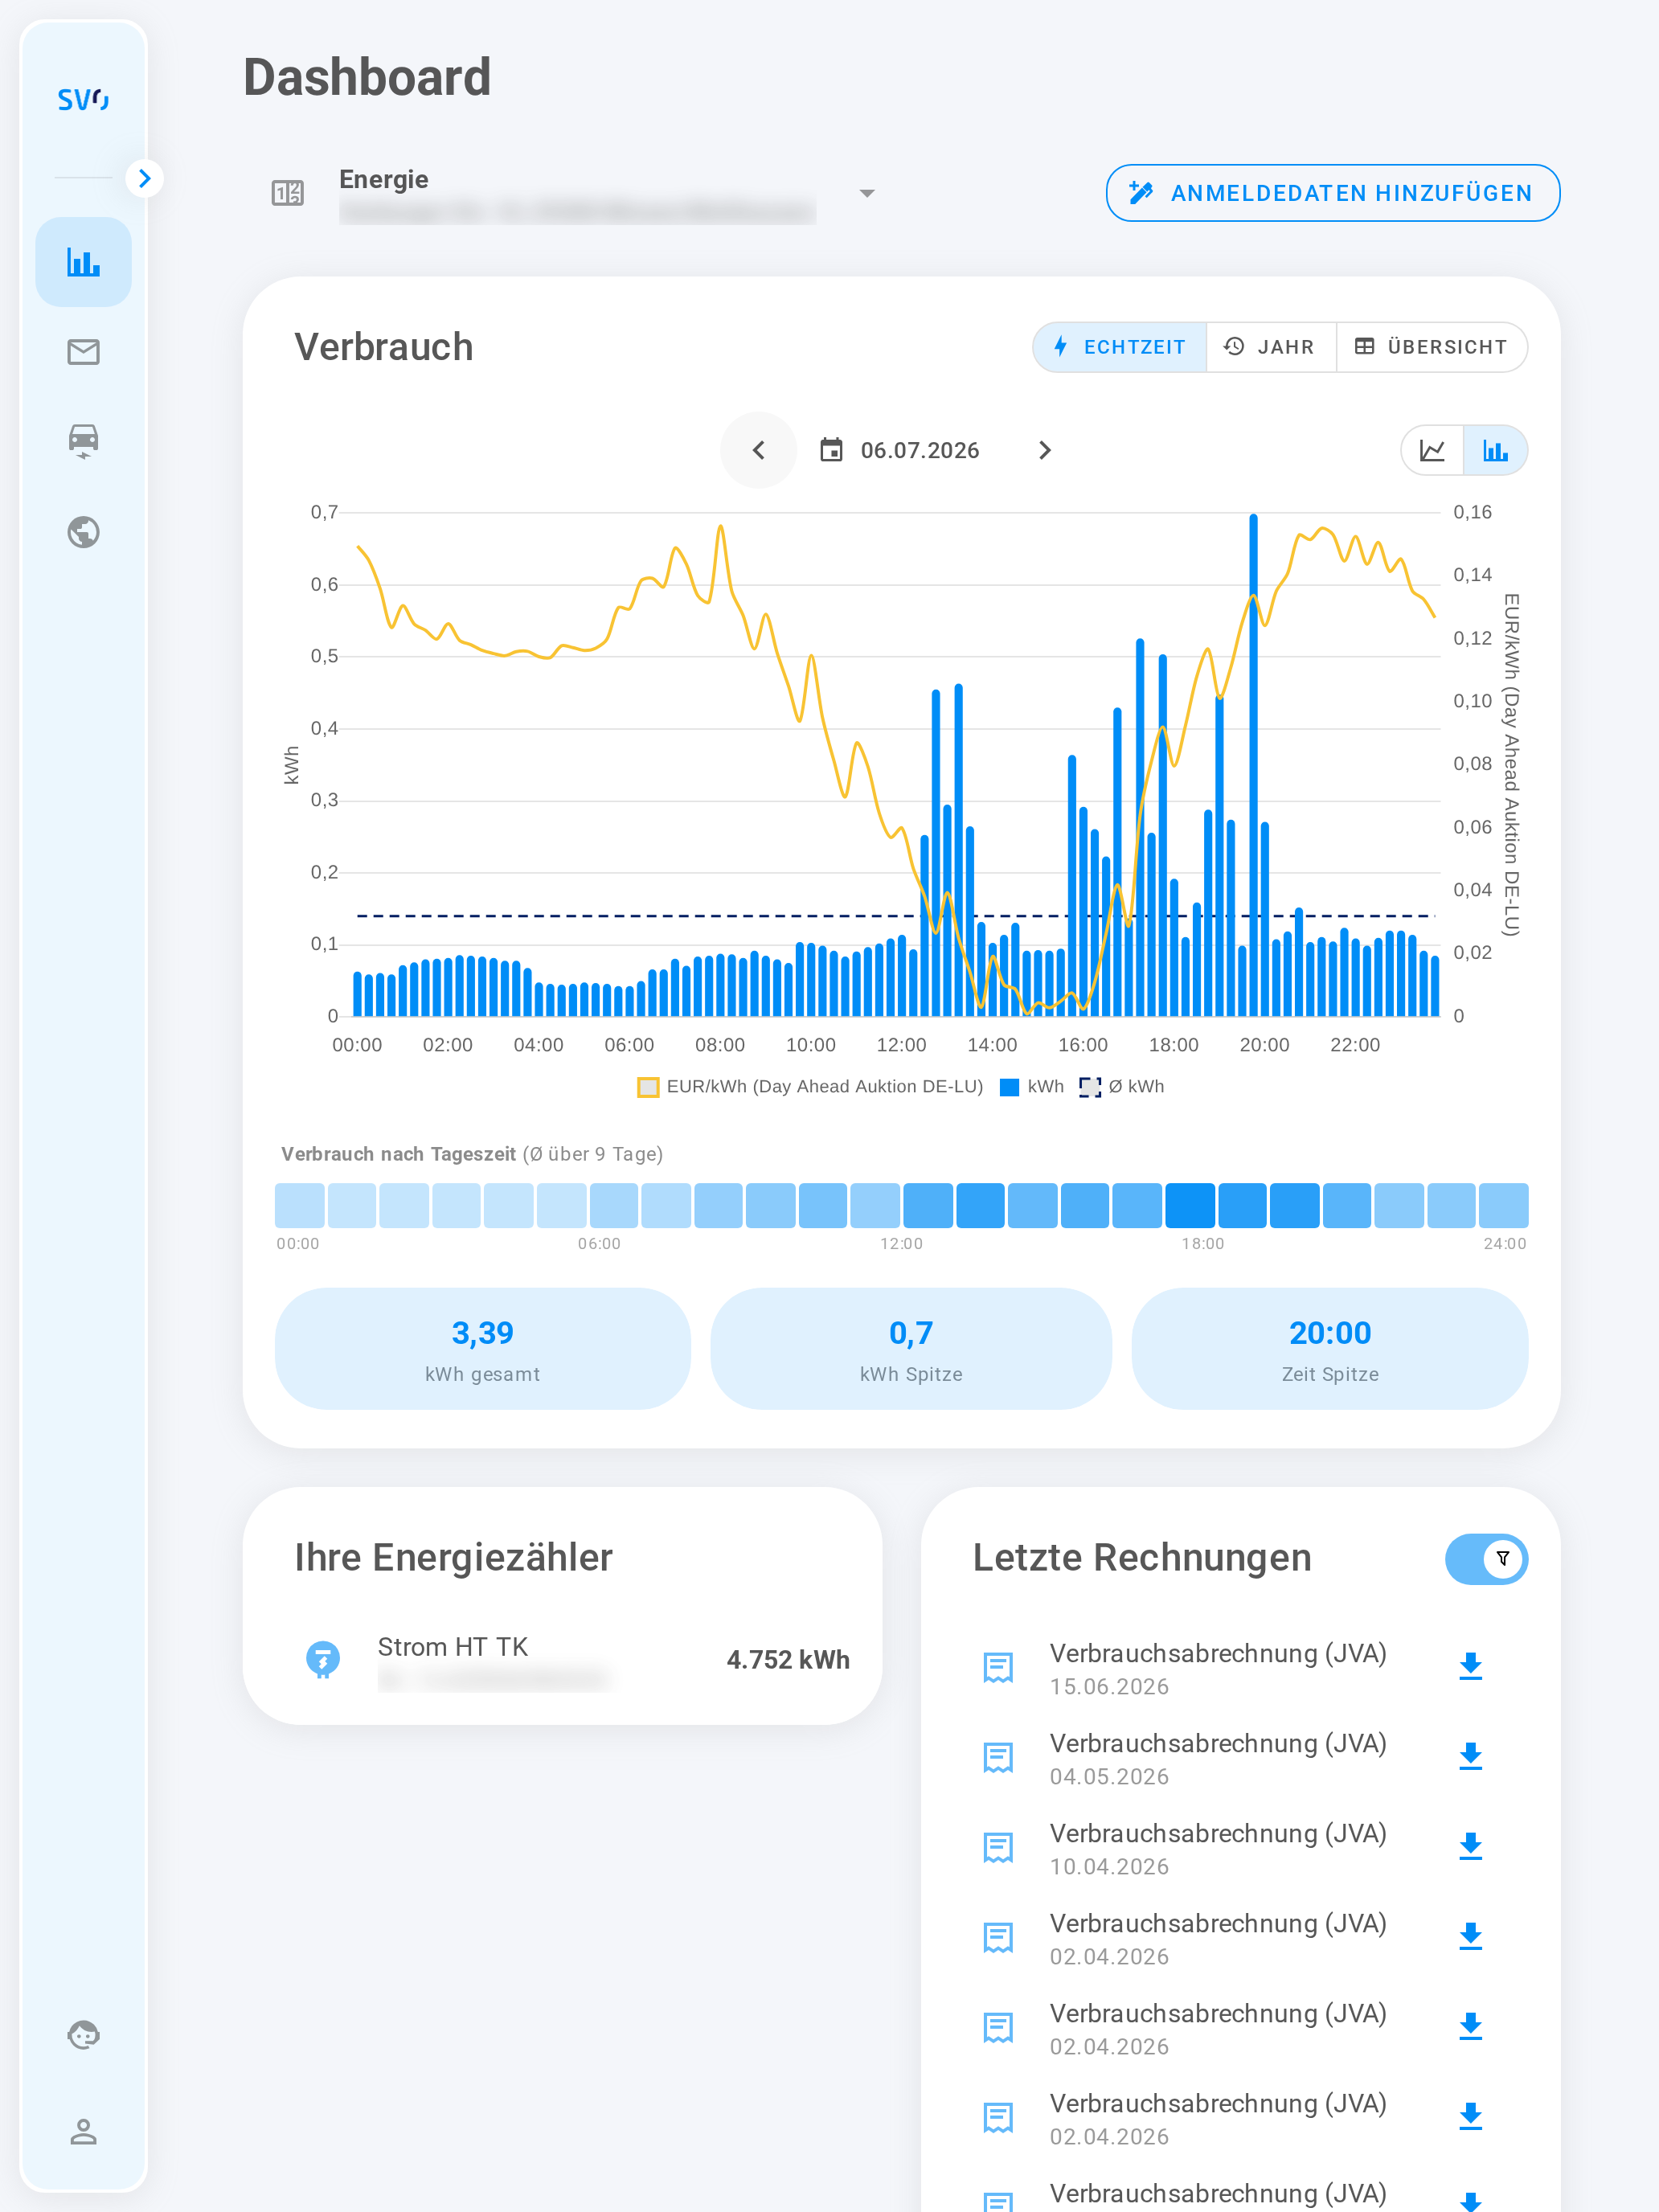1659x2212 pixels.
Task: Open the Dashboard bar chart sidebar icon
Action: (84, 262)
